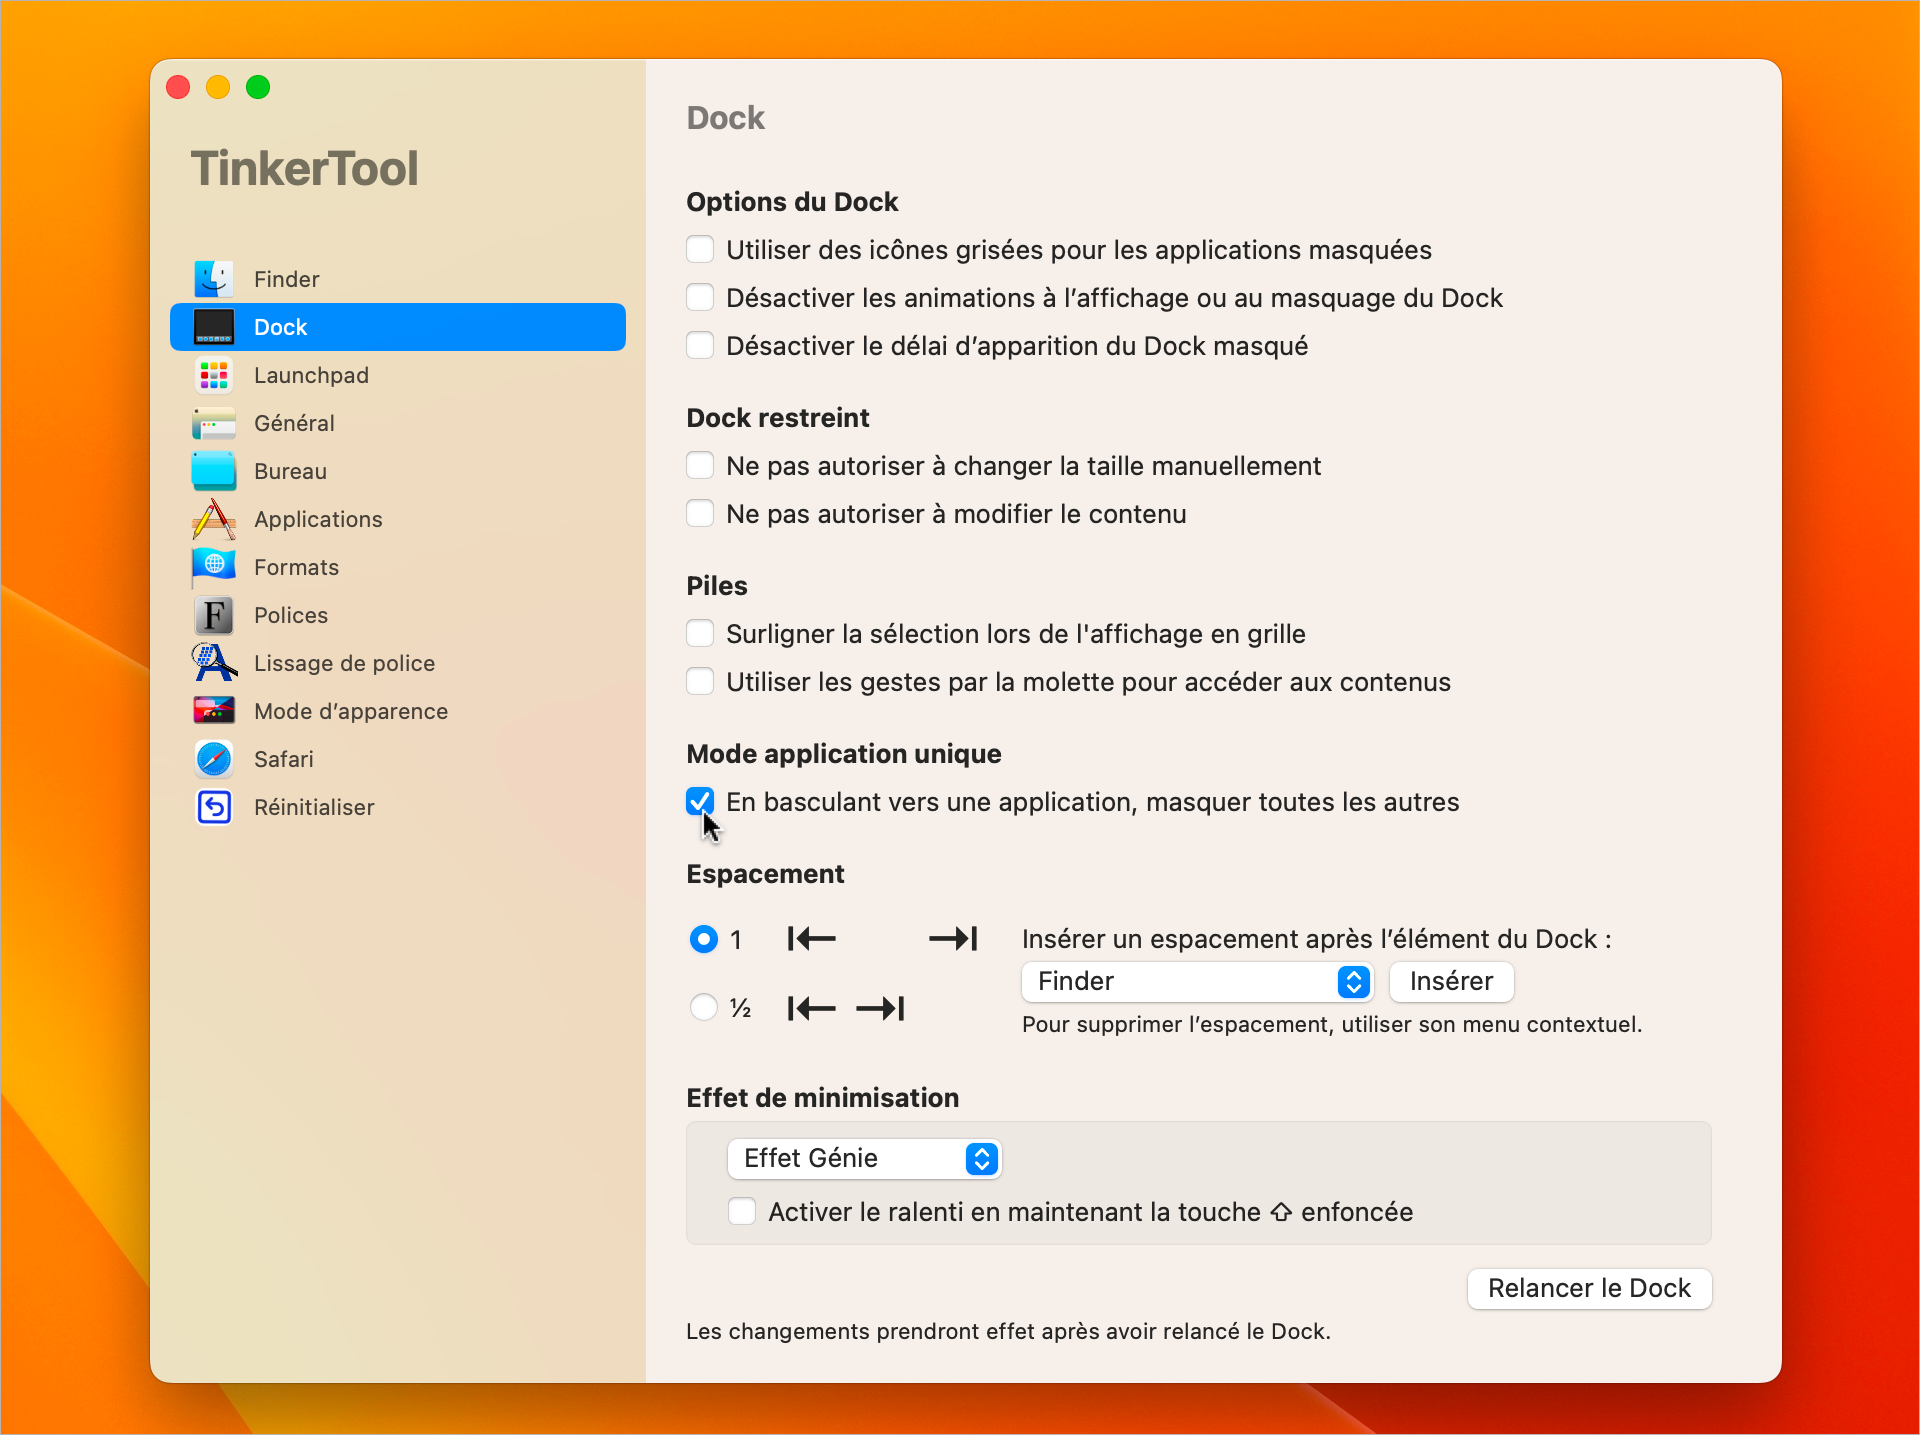This screenshot has height=1435, width=1920.
Task: Click the Applications icon in sidebar
Action: pyautogui.click(x=214, y=519)
